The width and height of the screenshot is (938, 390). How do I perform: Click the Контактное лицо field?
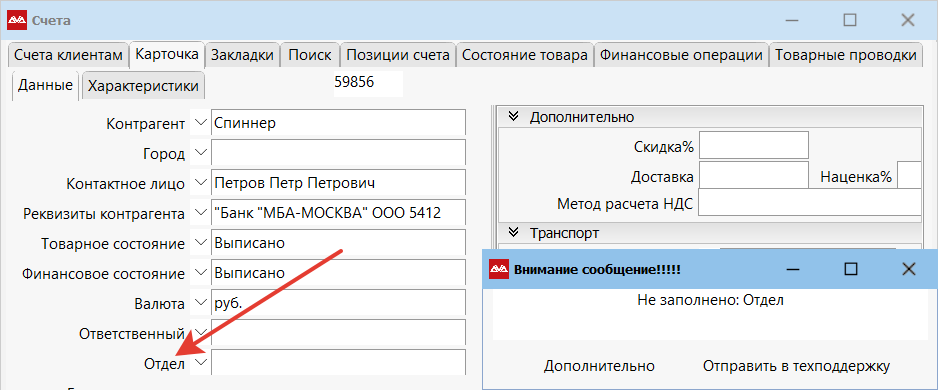pyautogui.click(x=338, y=182)
